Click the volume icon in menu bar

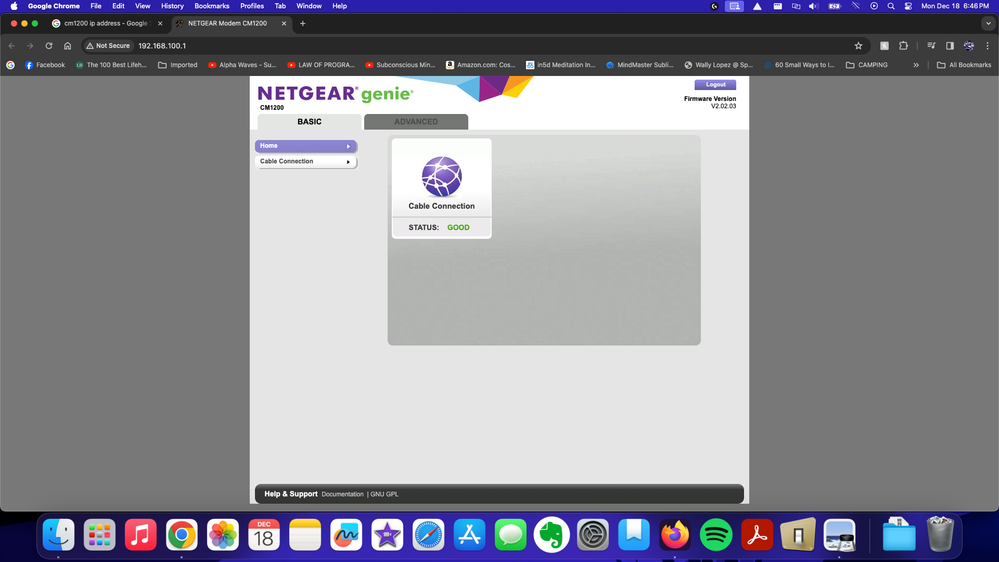click(813, 6)
